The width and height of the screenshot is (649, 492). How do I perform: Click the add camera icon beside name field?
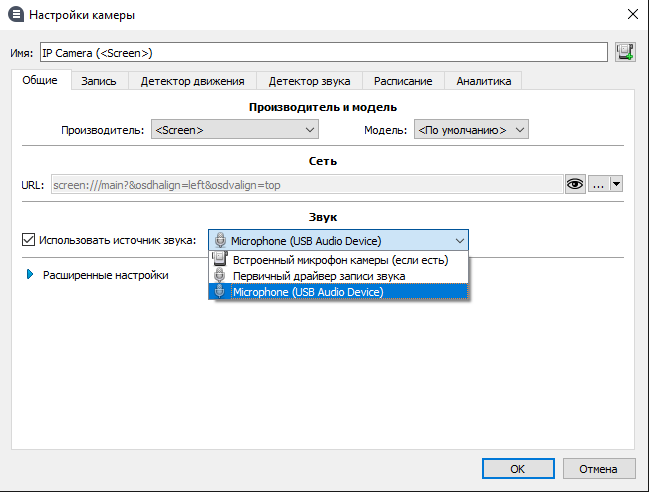click(x=626, y=52)
